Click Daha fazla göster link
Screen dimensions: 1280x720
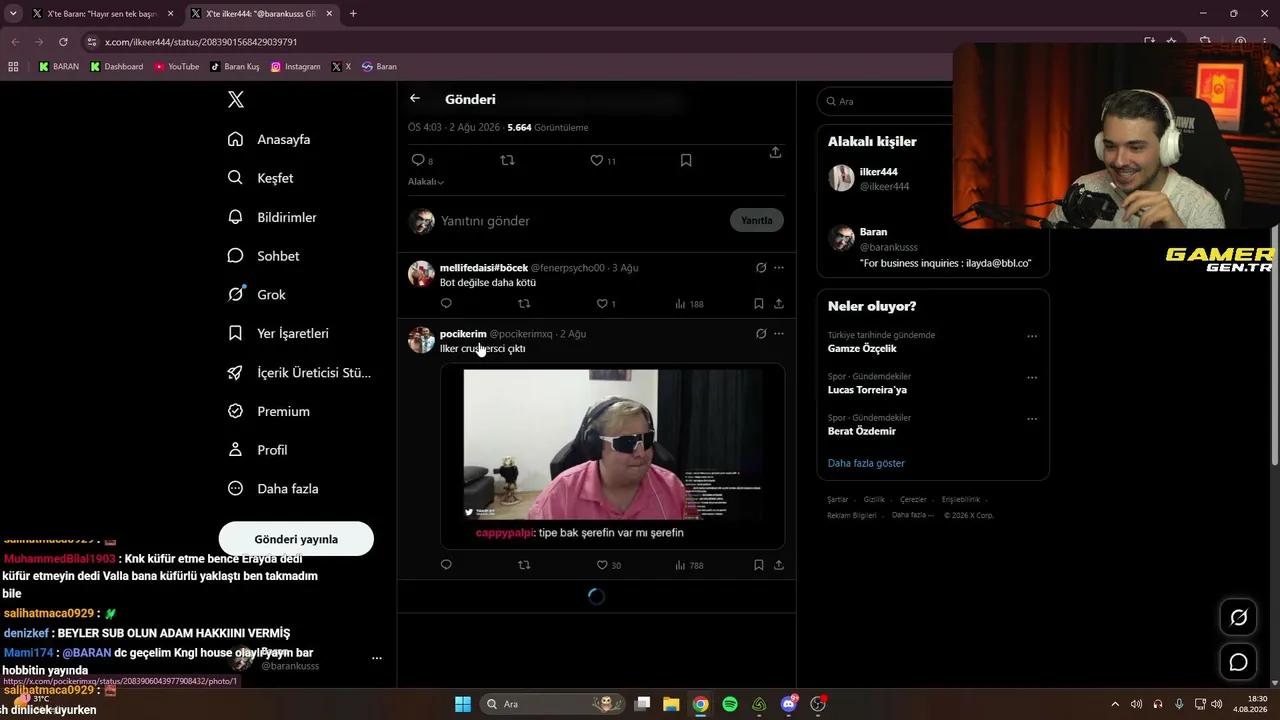(x=866, y=463)
